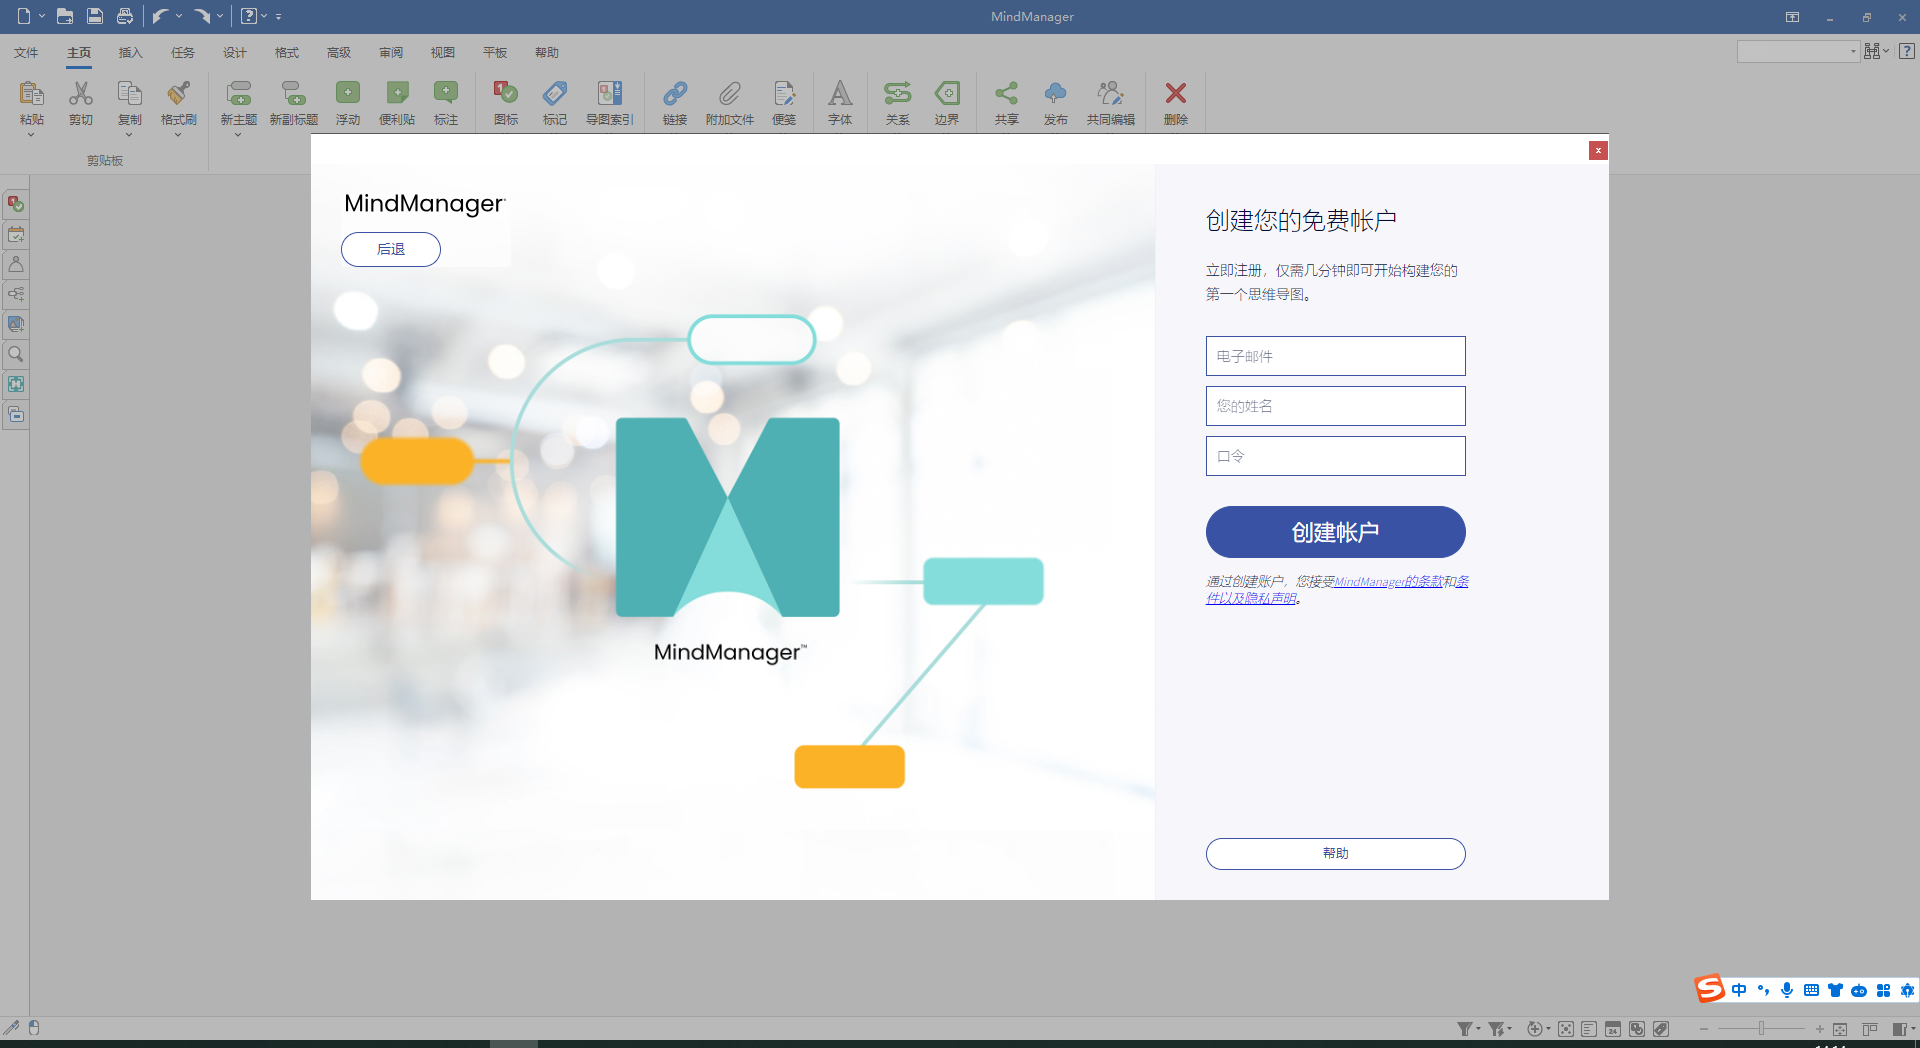Click the red 删除 delete icon
This screenshot has width=1920, height=1048.
point(1175,95)
